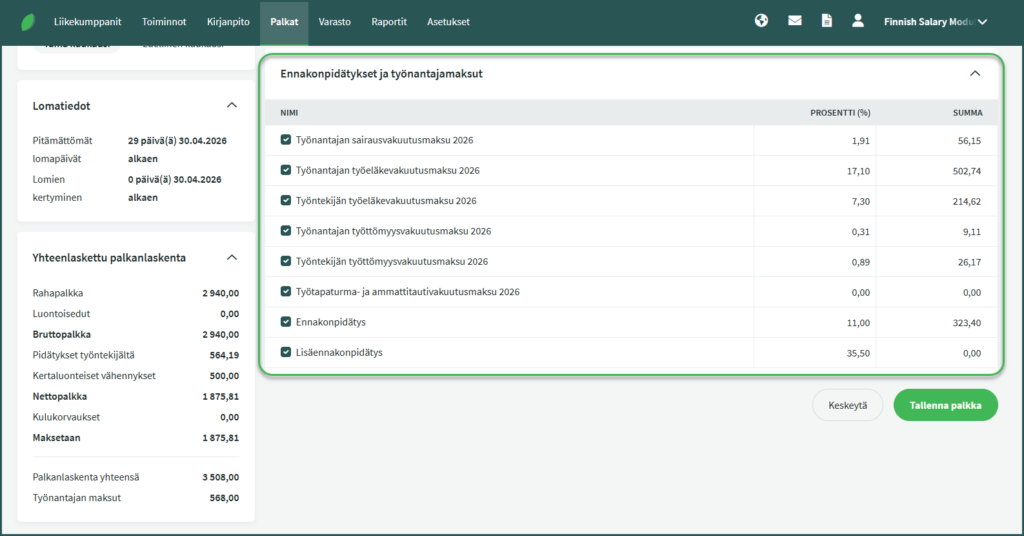Uncheck Työnantajan sairausvakuutusmaksu 2026 checkbox

pos(286,141)
